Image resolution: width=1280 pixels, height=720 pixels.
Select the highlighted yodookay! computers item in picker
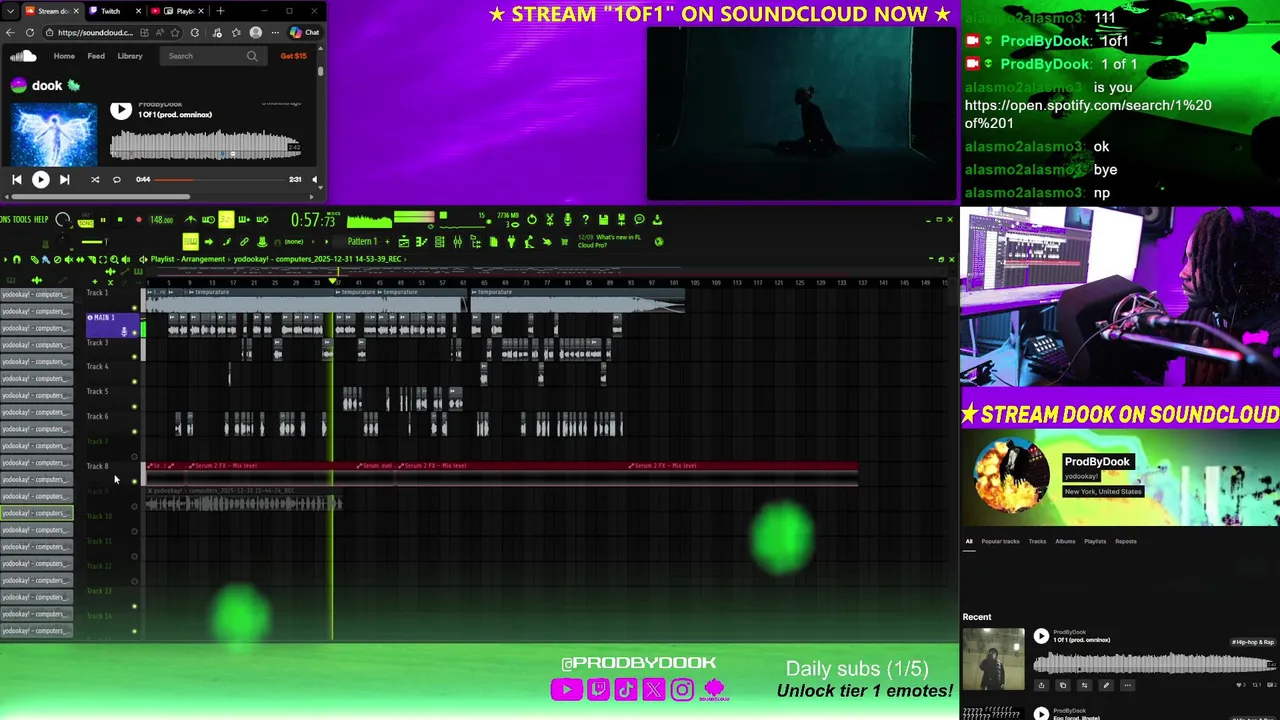coord(36,513)
